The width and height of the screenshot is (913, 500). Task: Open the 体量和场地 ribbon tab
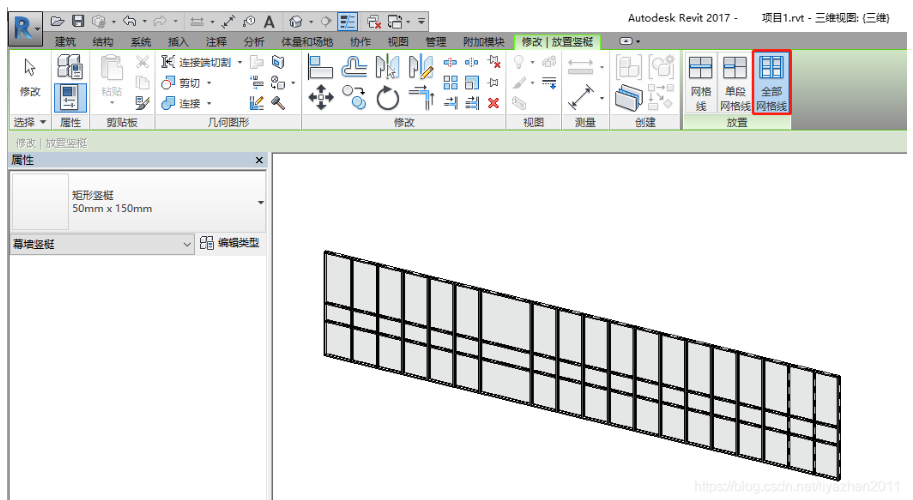click(x=307, y=42)
